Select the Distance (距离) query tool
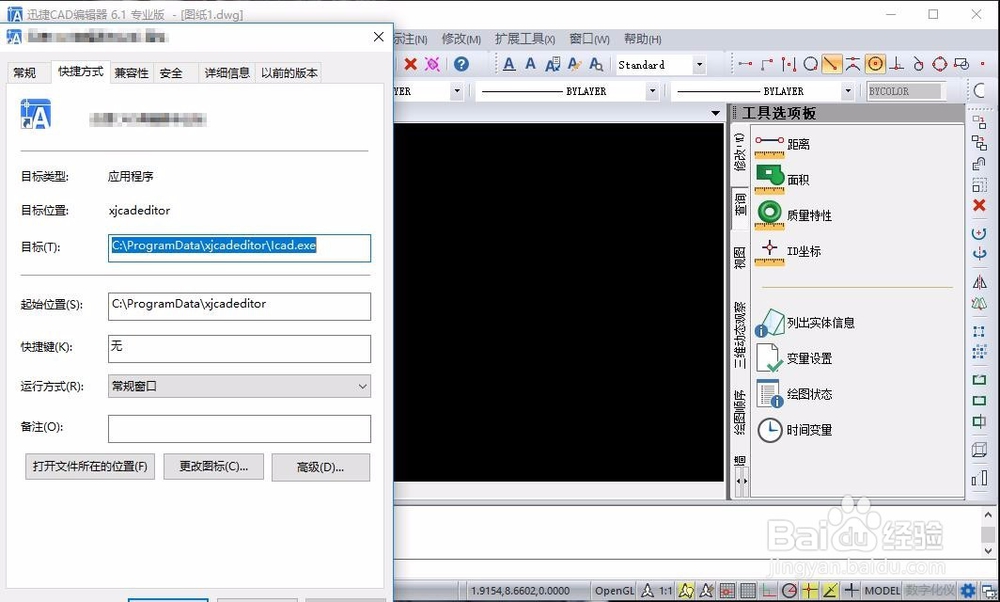Viewport: 1000px width, 602px height. 782,145
